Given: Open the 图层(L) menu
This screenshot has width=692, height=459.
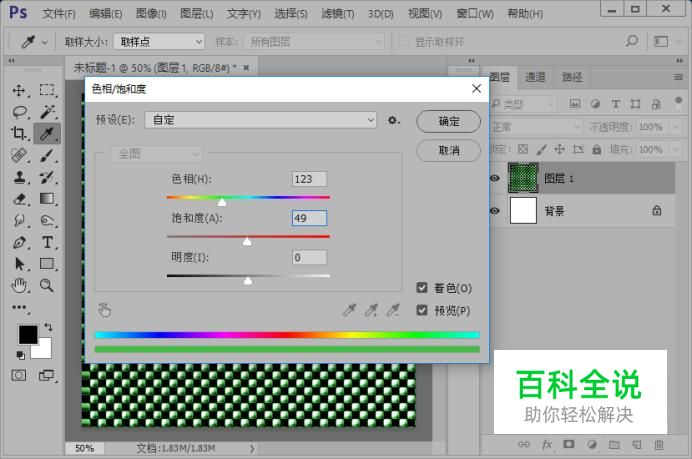Looking at the screenshot, I should click(x=197, y=14).
